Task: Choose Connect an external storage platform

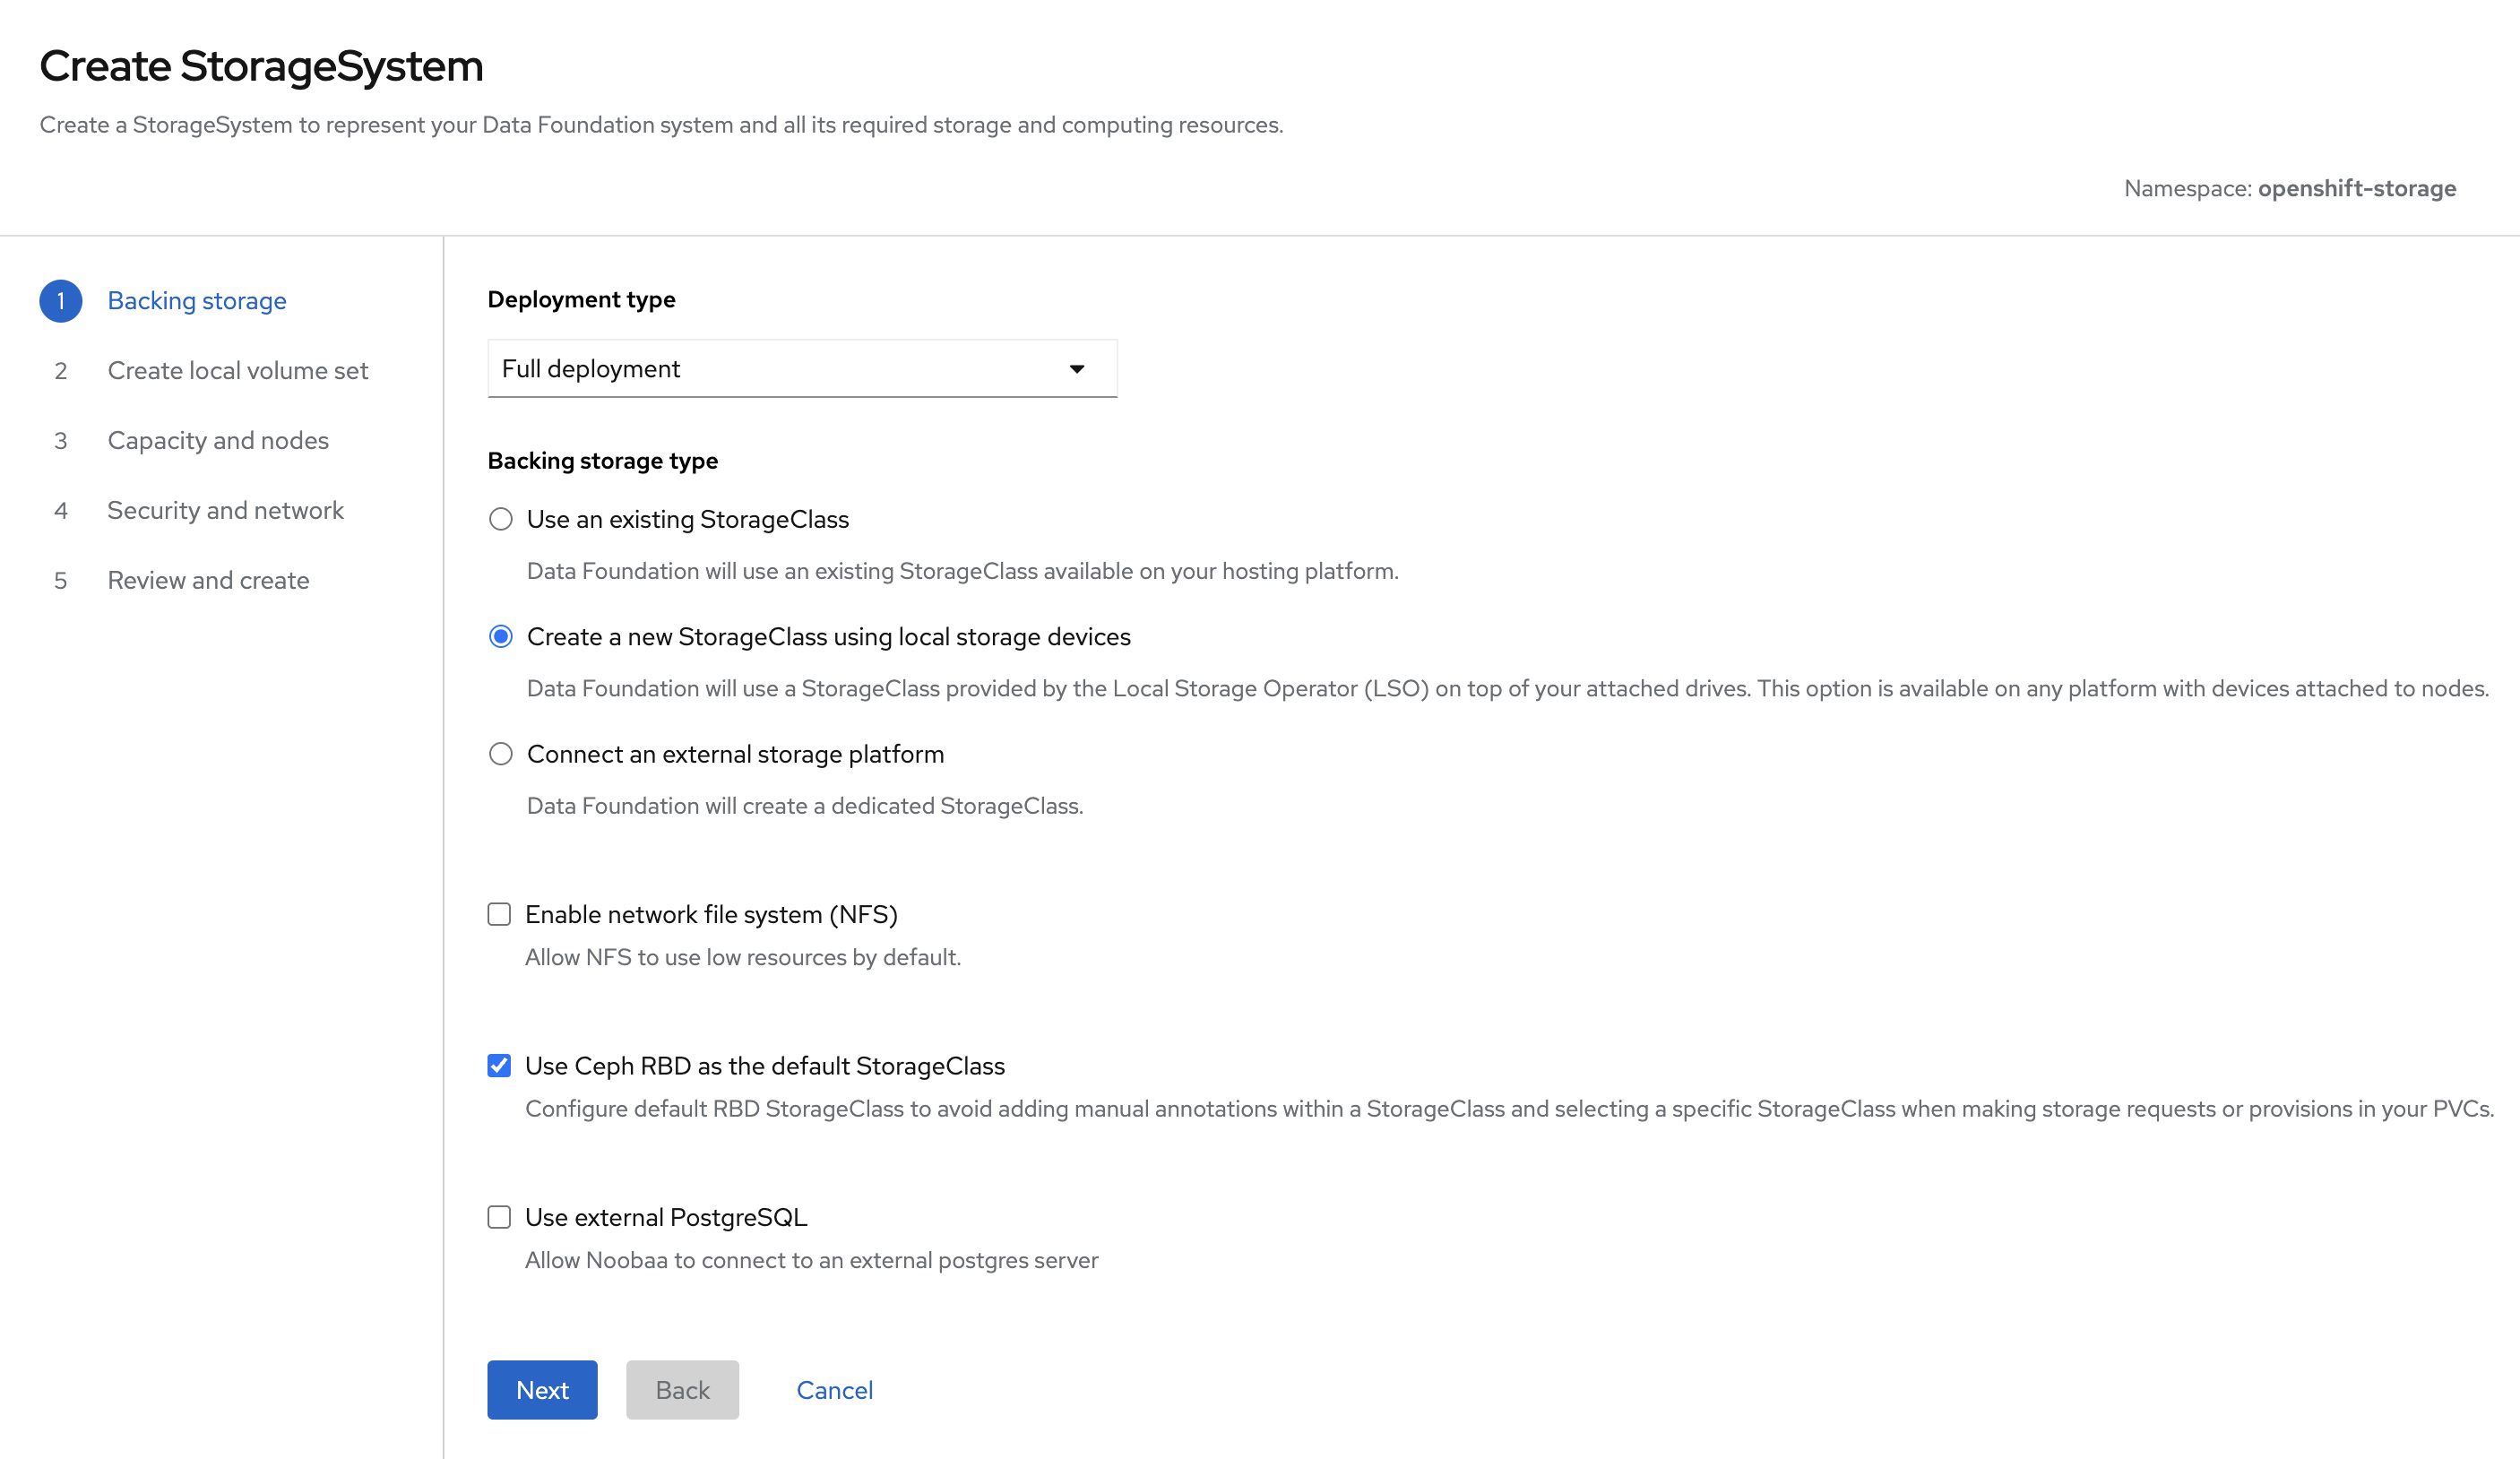Action: coord(500,754)
